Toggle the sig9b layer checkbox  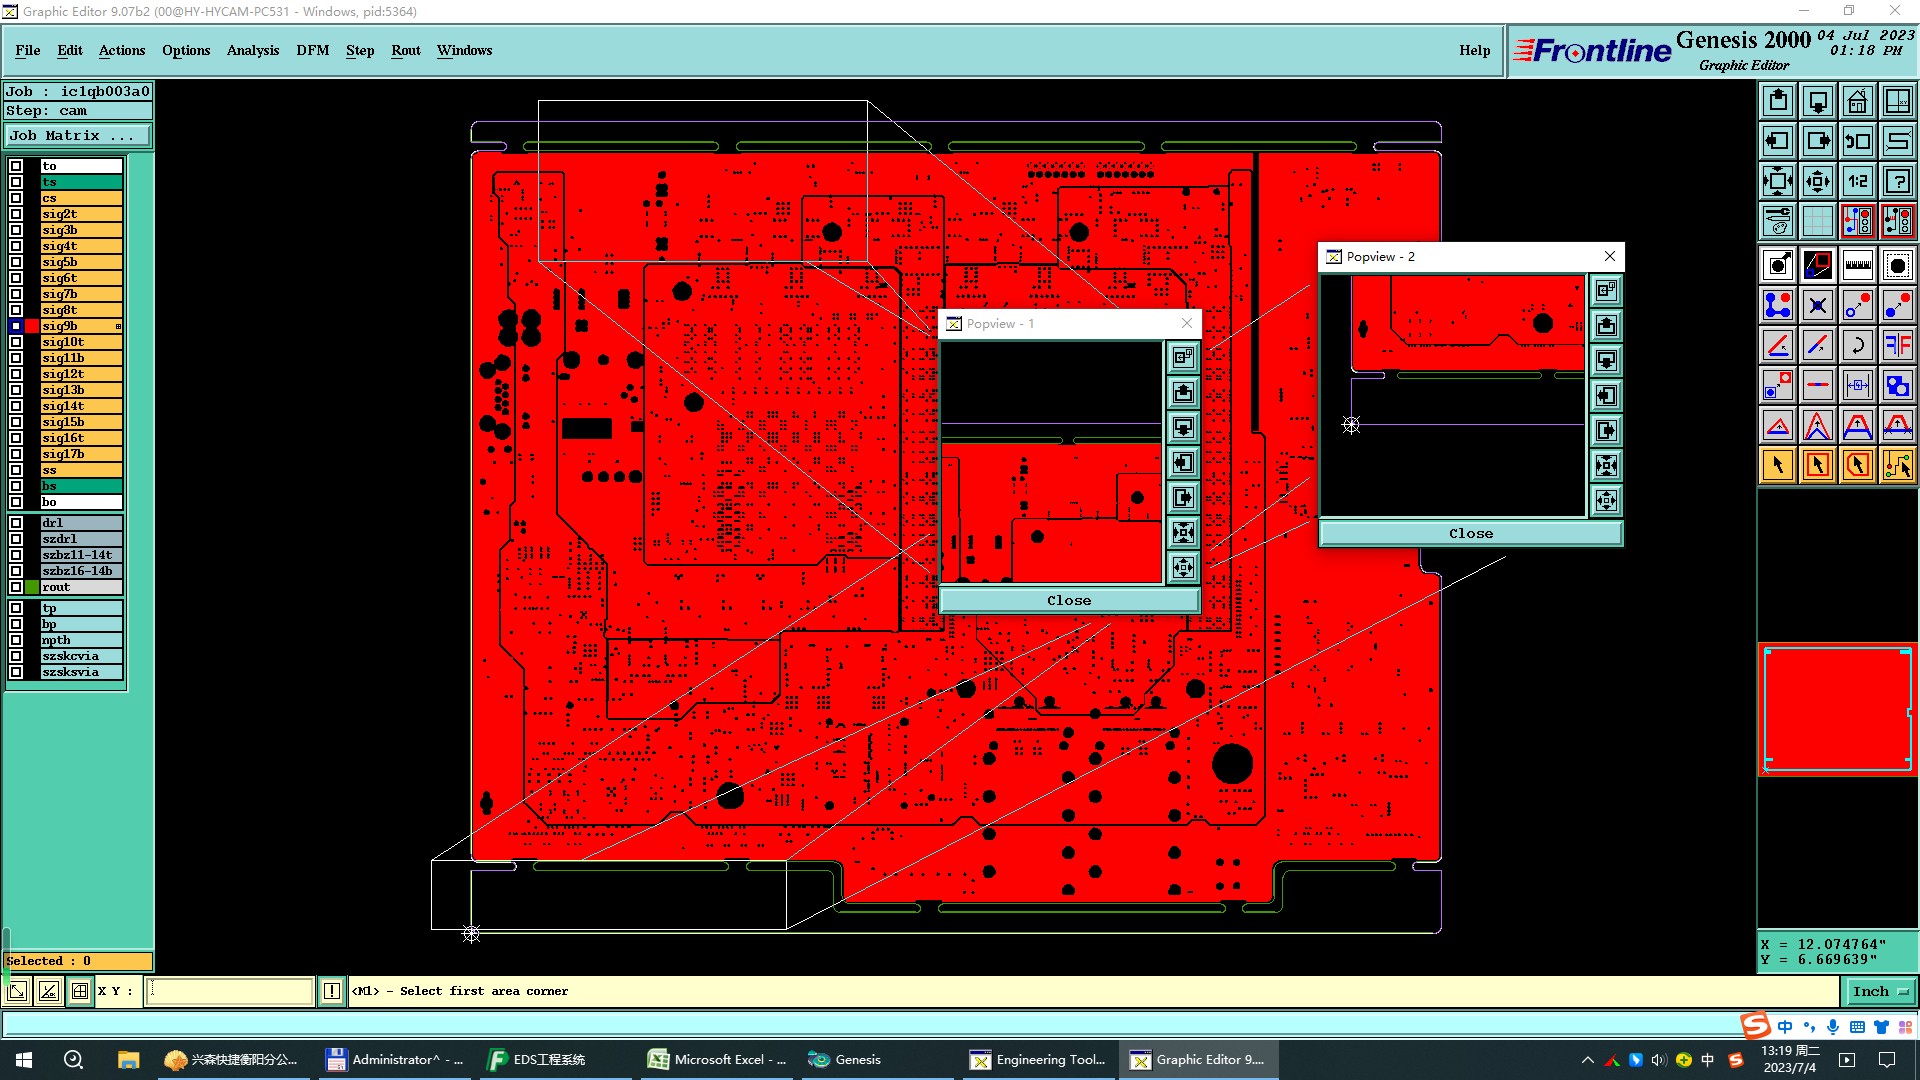point(16,326)
